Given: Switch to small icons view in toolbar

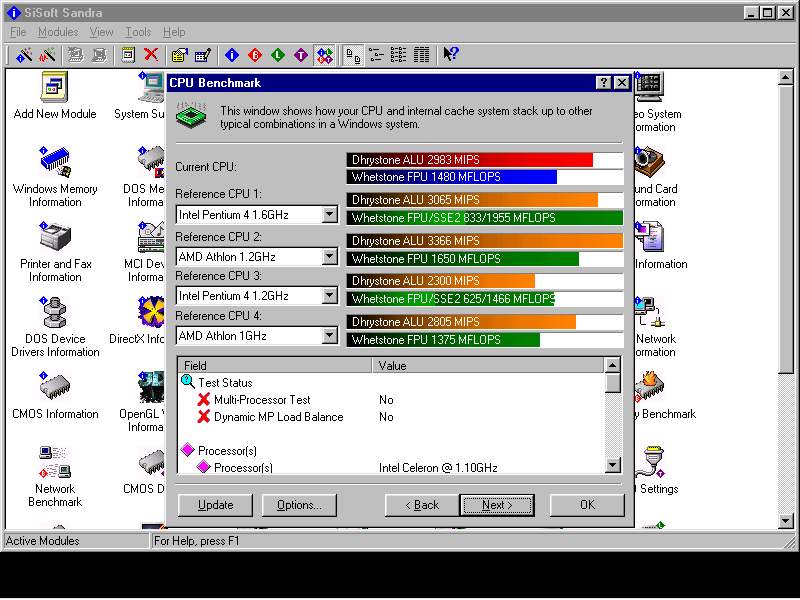Looking at the screenshot, I should [377, 55].
